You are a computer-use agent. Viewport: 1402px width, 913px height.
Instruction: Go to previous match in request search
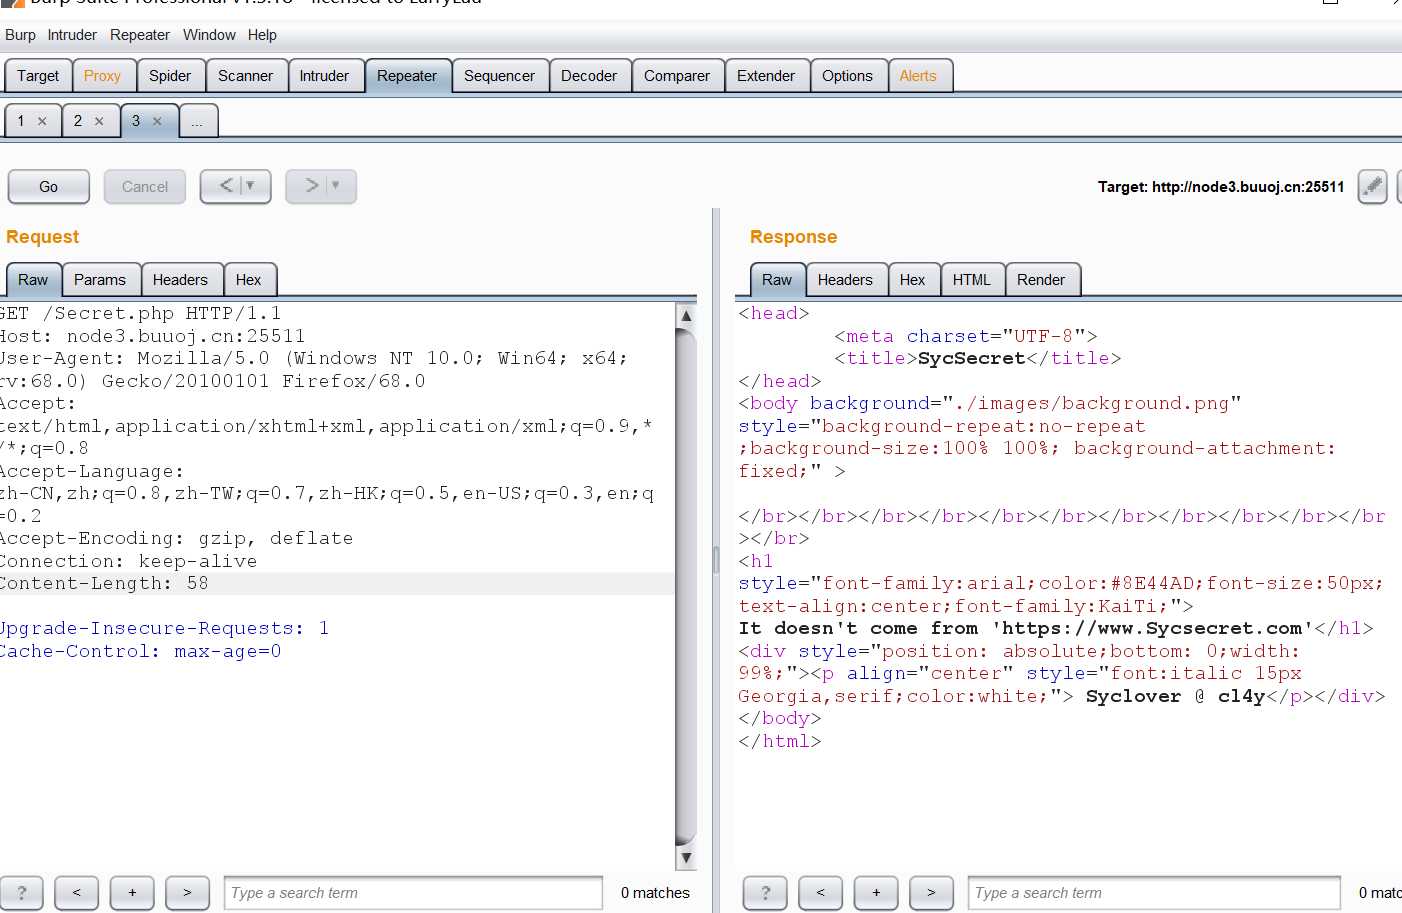(77, 893)
